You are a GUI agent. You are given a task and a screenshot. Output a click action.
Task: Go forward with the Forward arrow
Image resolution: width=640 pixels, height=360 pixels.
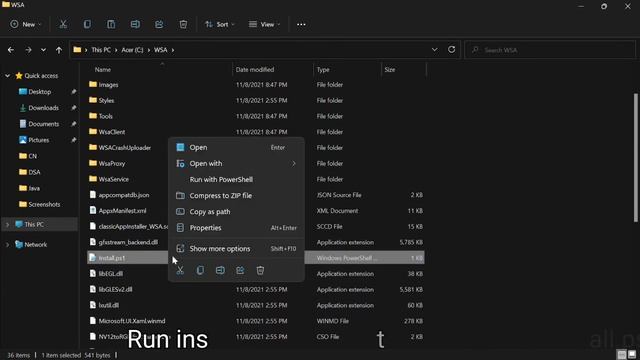click(x=28, y=50)
